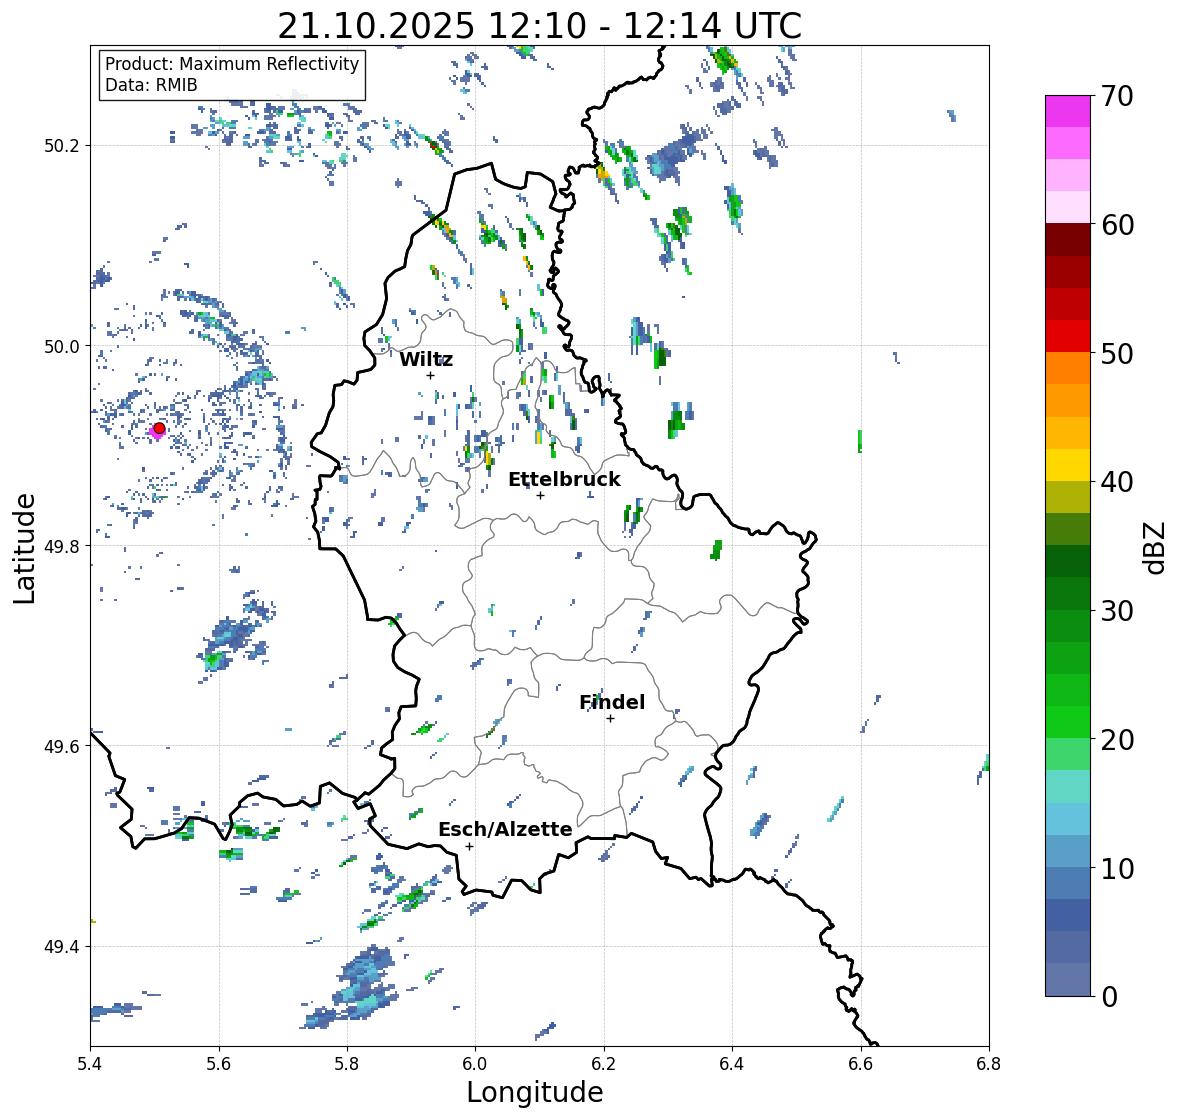Image resolution: width=1179 pixels, height=1117 pixels.
Task: Click the Wiltz station label
Action: [x=426, y=359]
